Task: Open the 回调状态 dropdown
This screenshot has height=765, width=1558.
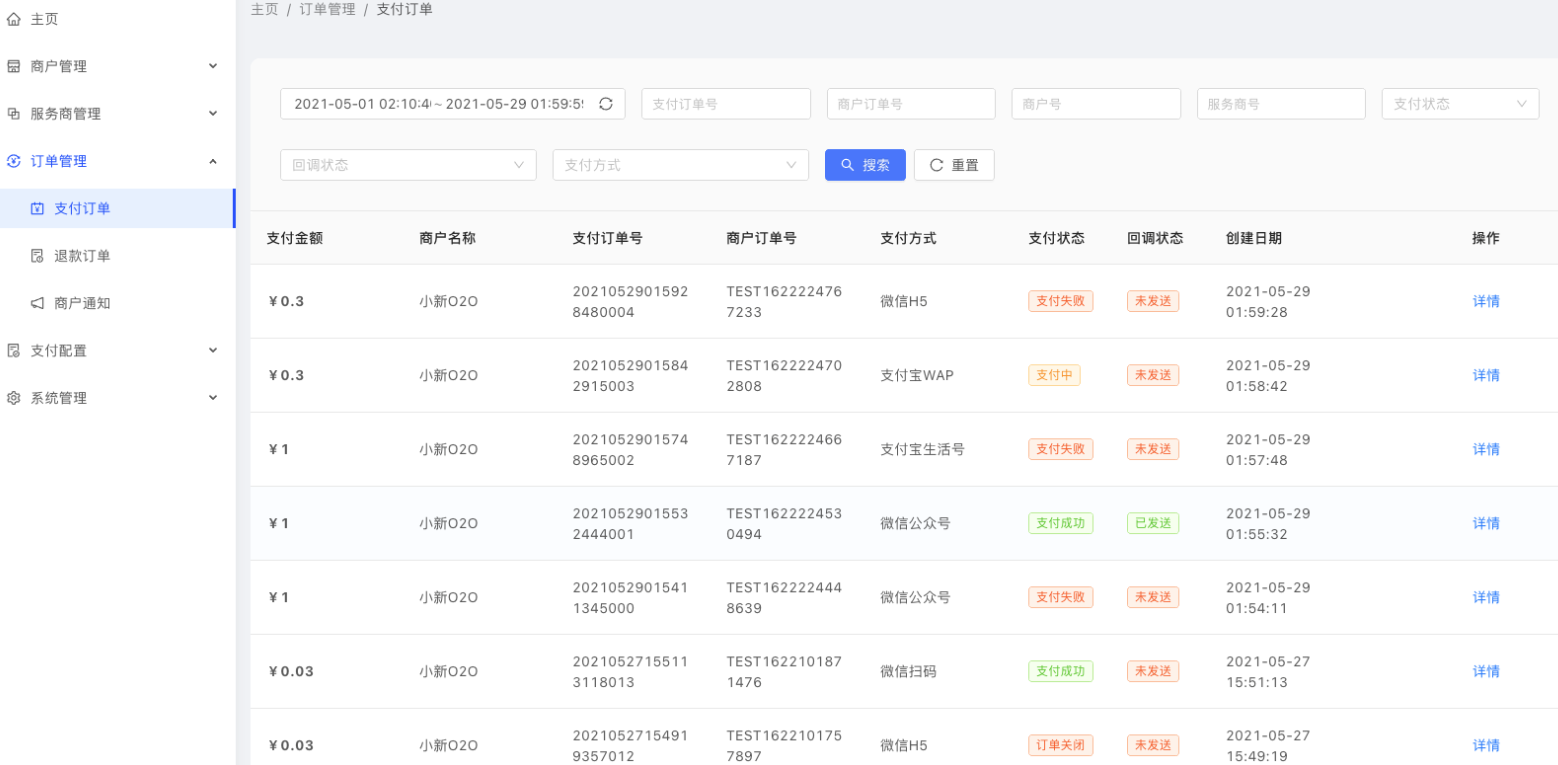Action: 408,165
